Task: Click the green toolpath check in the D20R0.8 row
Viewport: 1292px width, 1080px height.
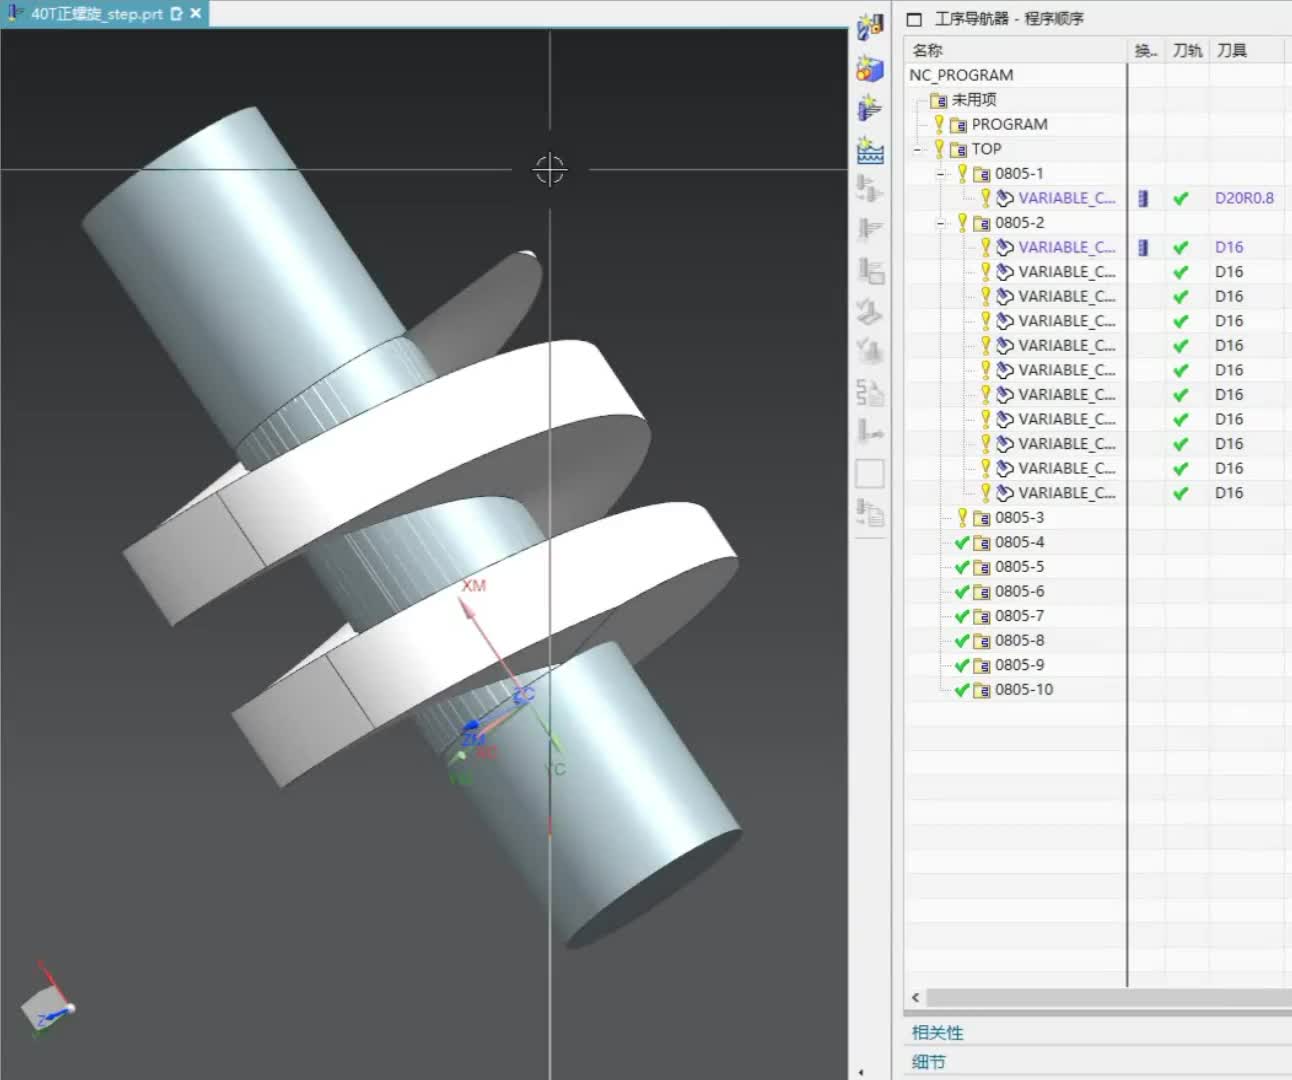Action: (1181, 198)
